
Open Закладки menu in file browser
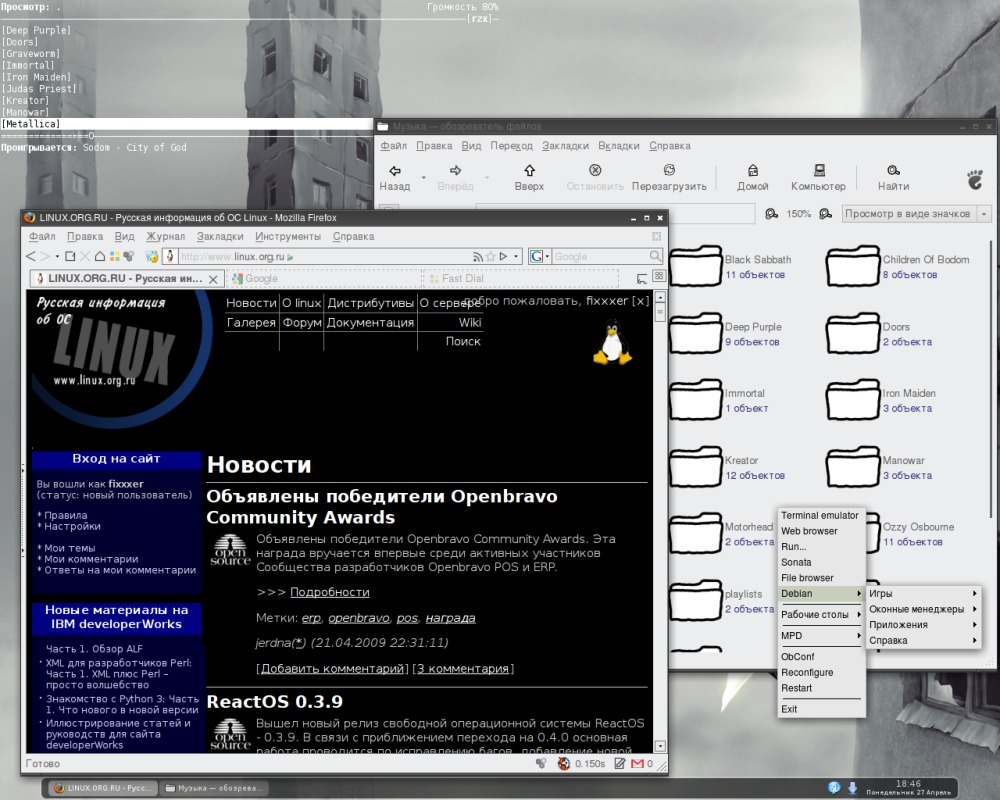coord(565,146)
